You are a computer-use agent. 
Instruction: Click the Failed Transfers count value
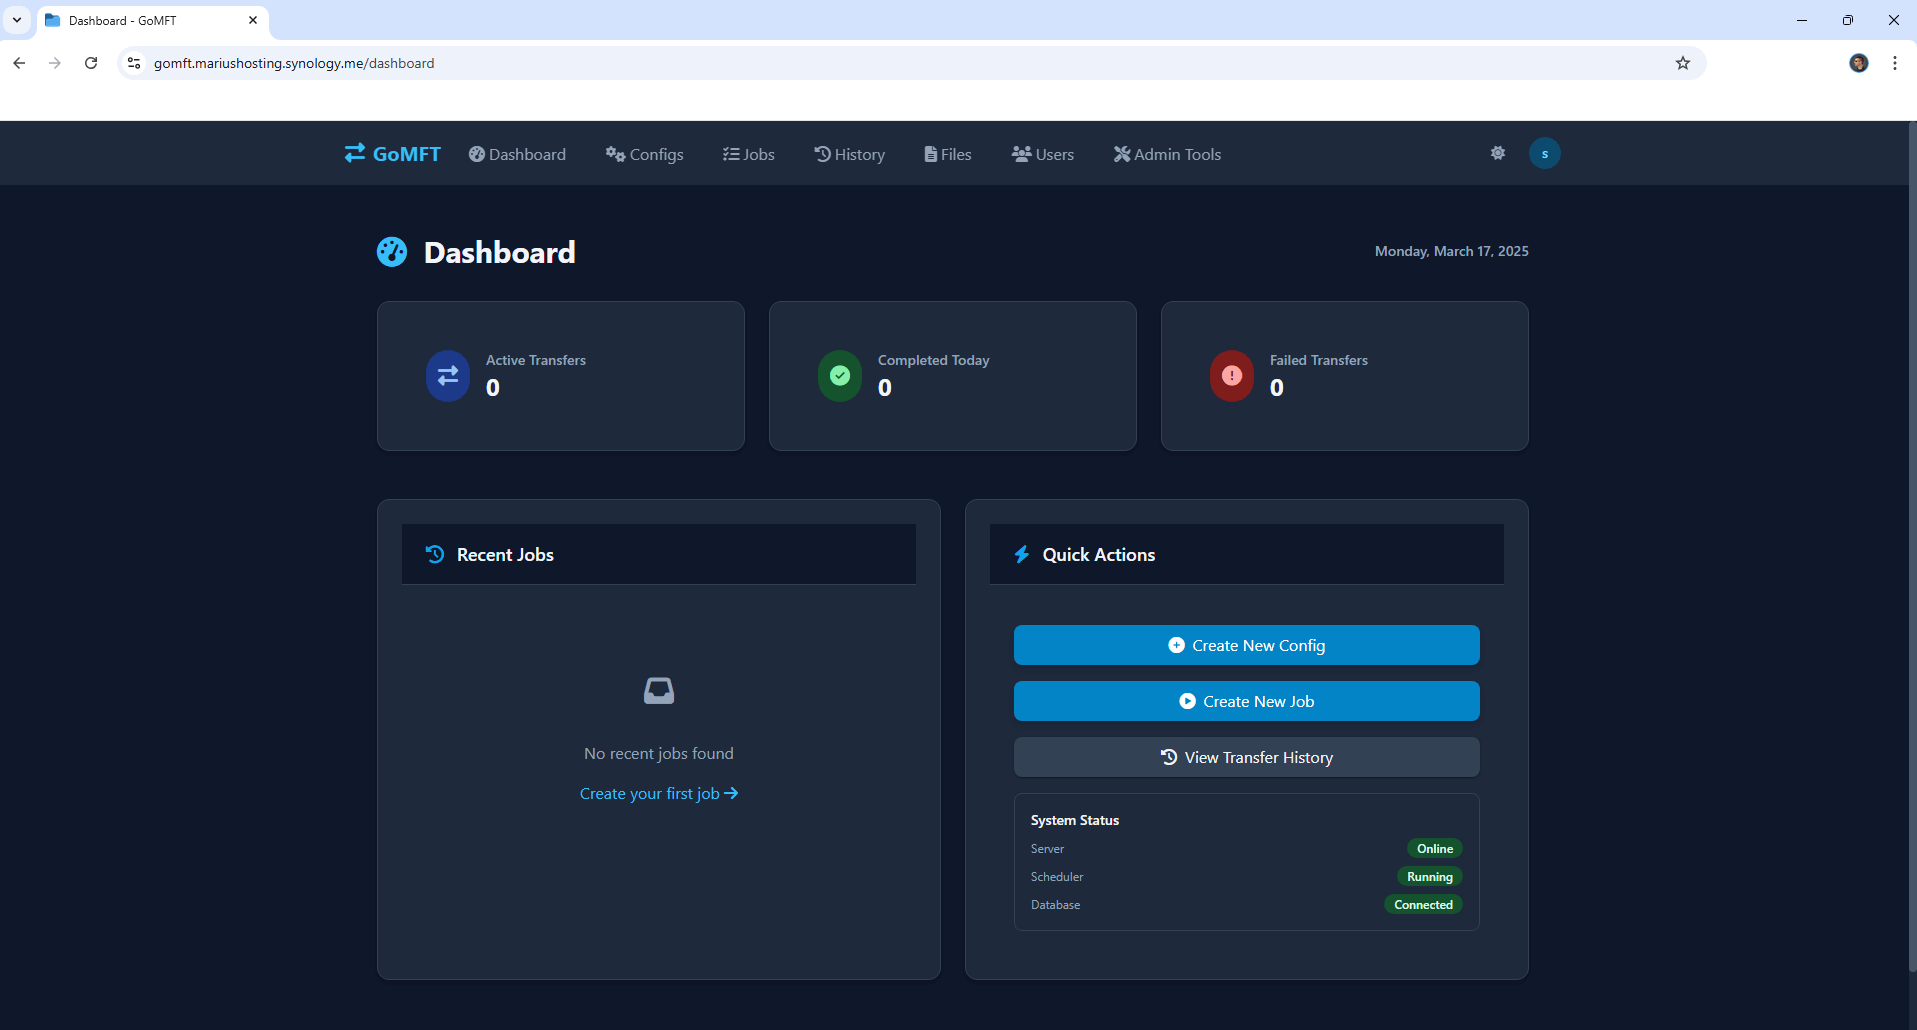[1277, 388]
